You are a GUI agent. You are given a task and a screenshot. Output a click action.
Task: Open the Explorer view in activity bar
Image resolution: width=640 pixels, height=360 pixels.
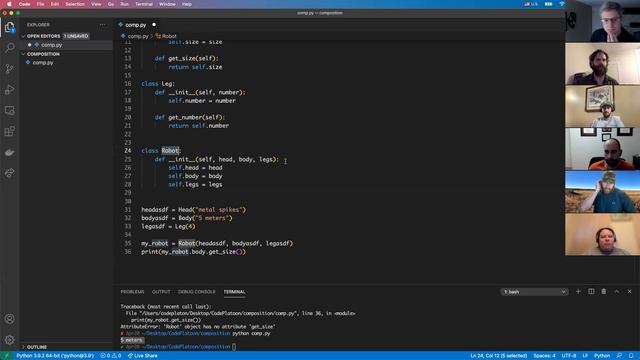click(x=9, y=27)
